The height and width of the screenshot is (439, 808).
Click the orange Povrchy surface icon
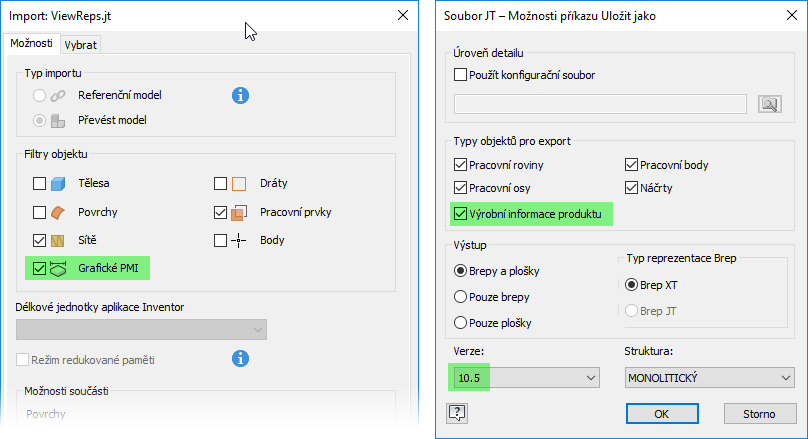(x=58, y=212)
